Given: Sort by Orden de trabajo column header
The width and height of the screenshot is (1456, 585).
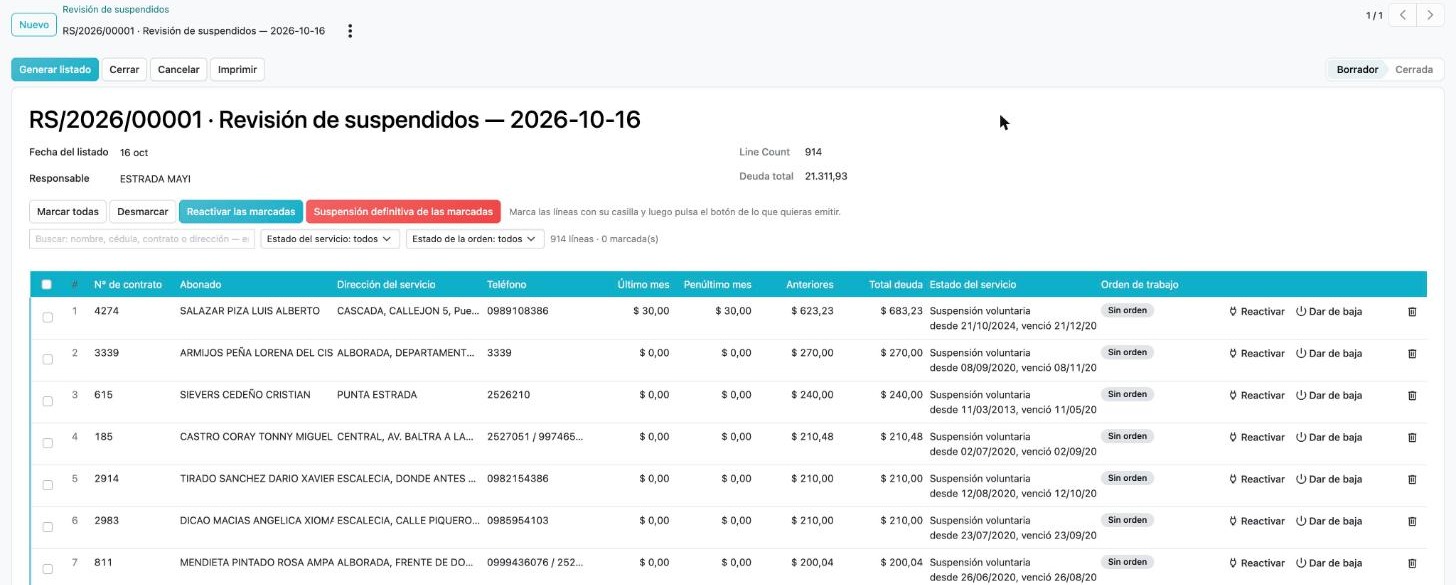Looking at the screenshot, I should (x=1140, y=285).
